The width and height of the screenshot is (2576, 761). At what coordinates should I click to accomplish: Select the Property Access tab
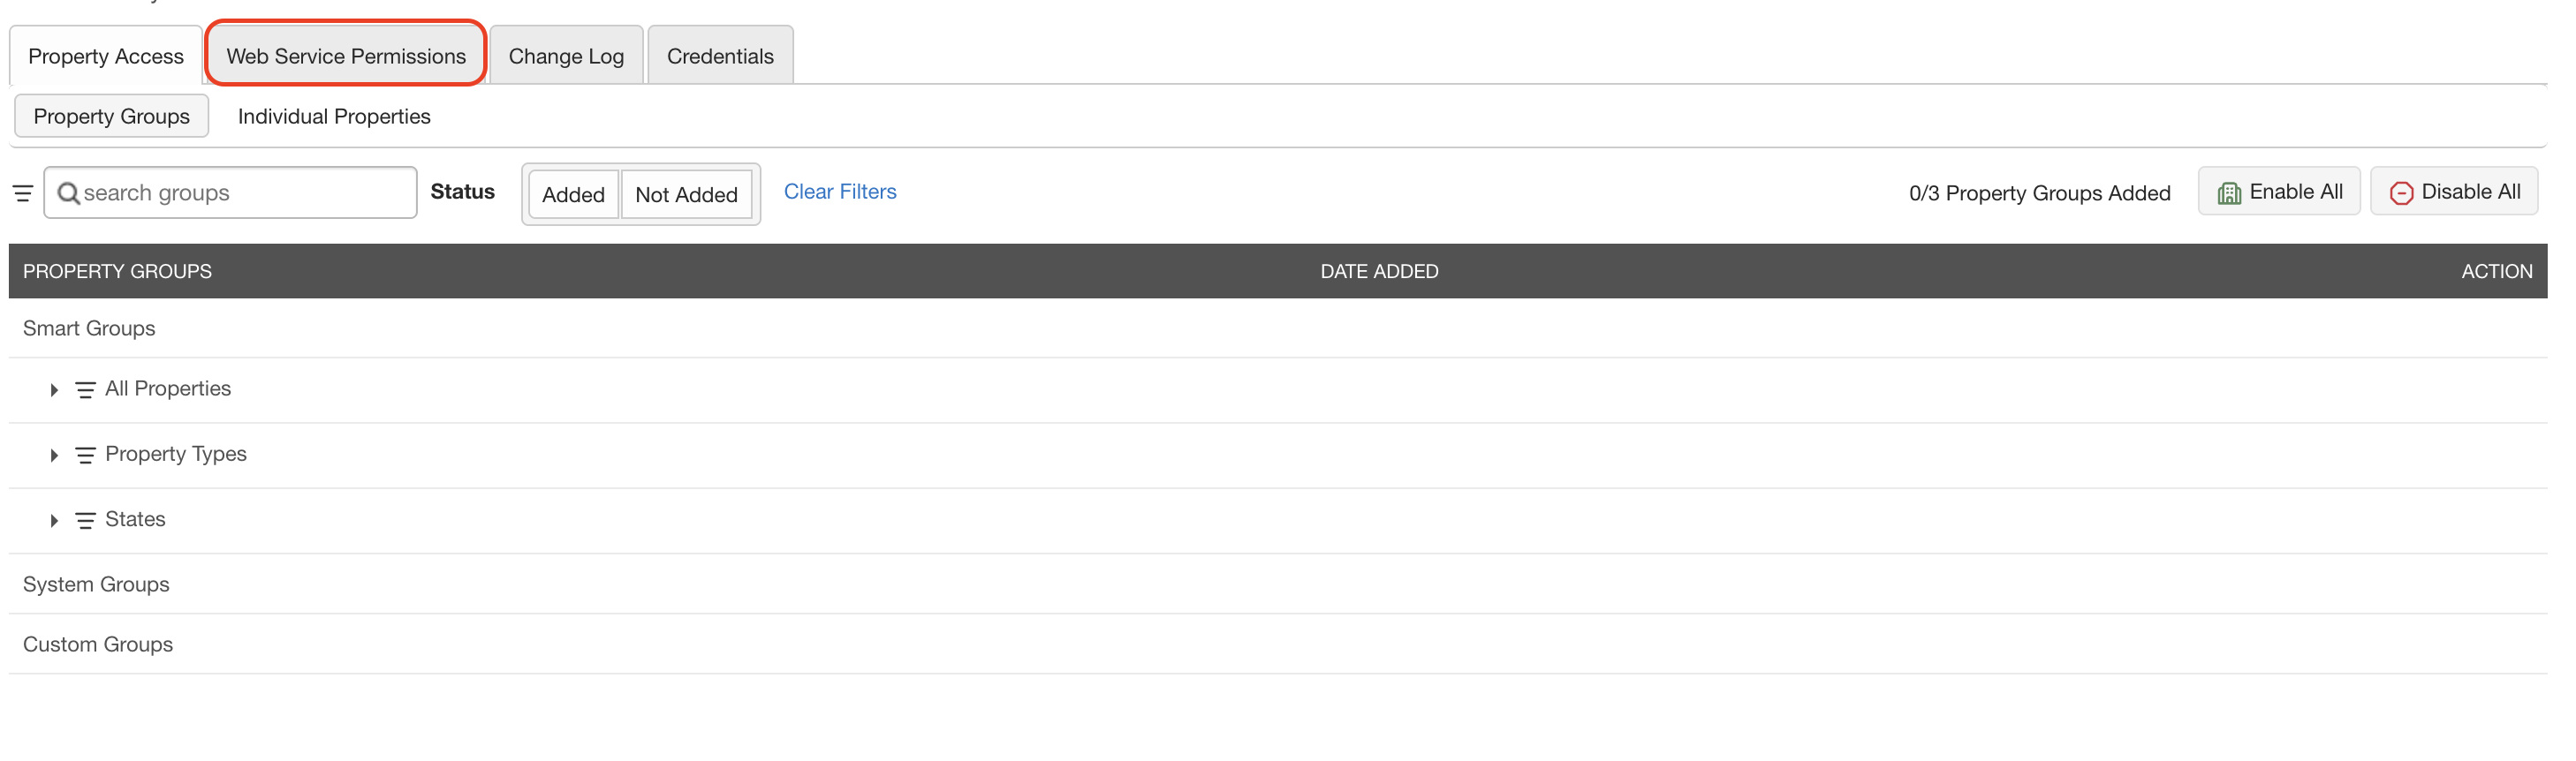[x=105, y=55]
